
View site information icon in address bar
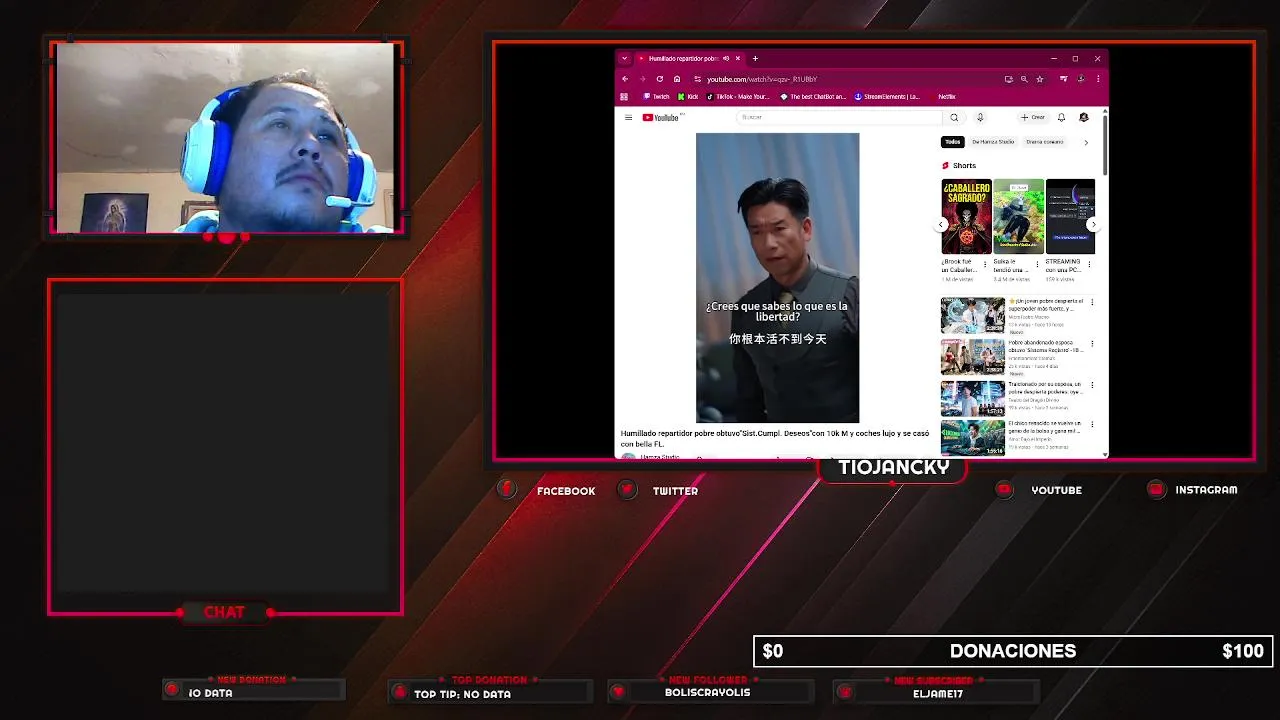[697, 79]
